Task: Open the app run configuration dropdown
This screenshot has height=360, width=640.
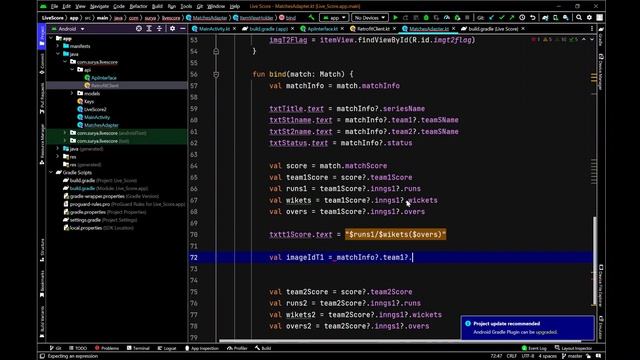Action: pos(334,18)
